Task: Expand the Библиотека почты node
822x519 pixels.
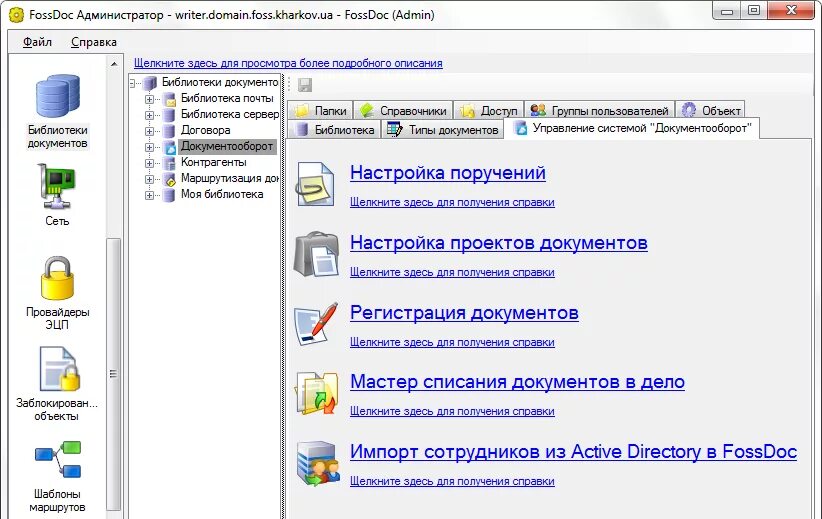Action: pyautogui.click(x=149, y=99)
